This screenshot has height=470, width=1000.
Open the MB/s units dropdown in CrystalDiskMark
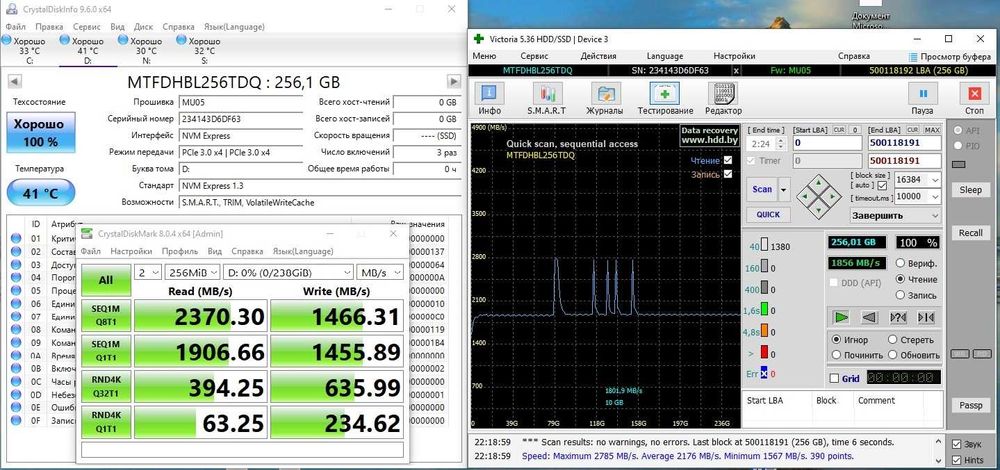coord(380,272)
